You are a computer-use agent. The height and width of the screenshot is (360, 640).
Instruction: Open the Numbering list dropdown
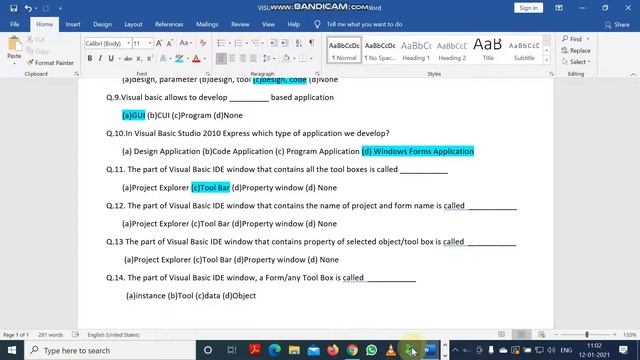(247, 43)
